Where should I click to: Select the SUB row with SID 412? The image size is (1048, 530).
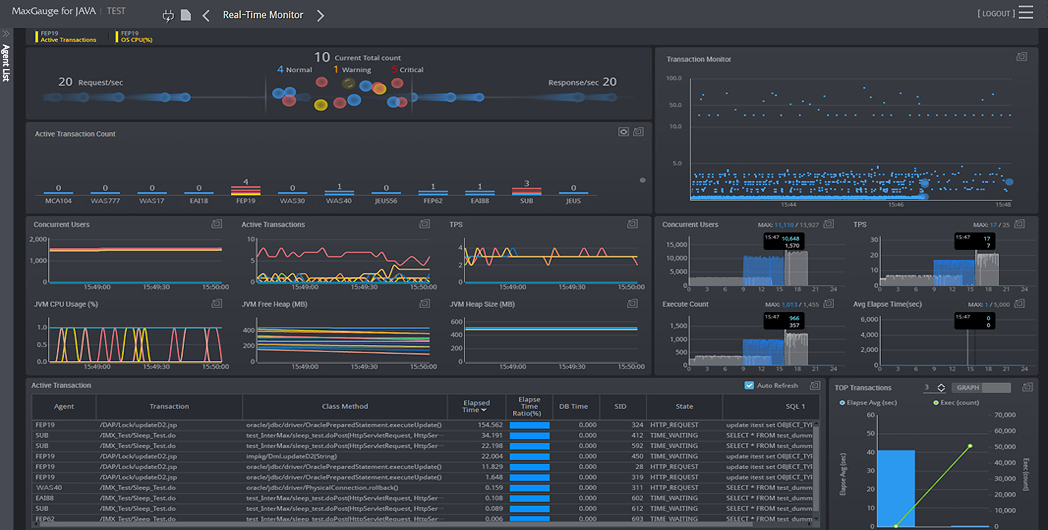coord(422,435)
